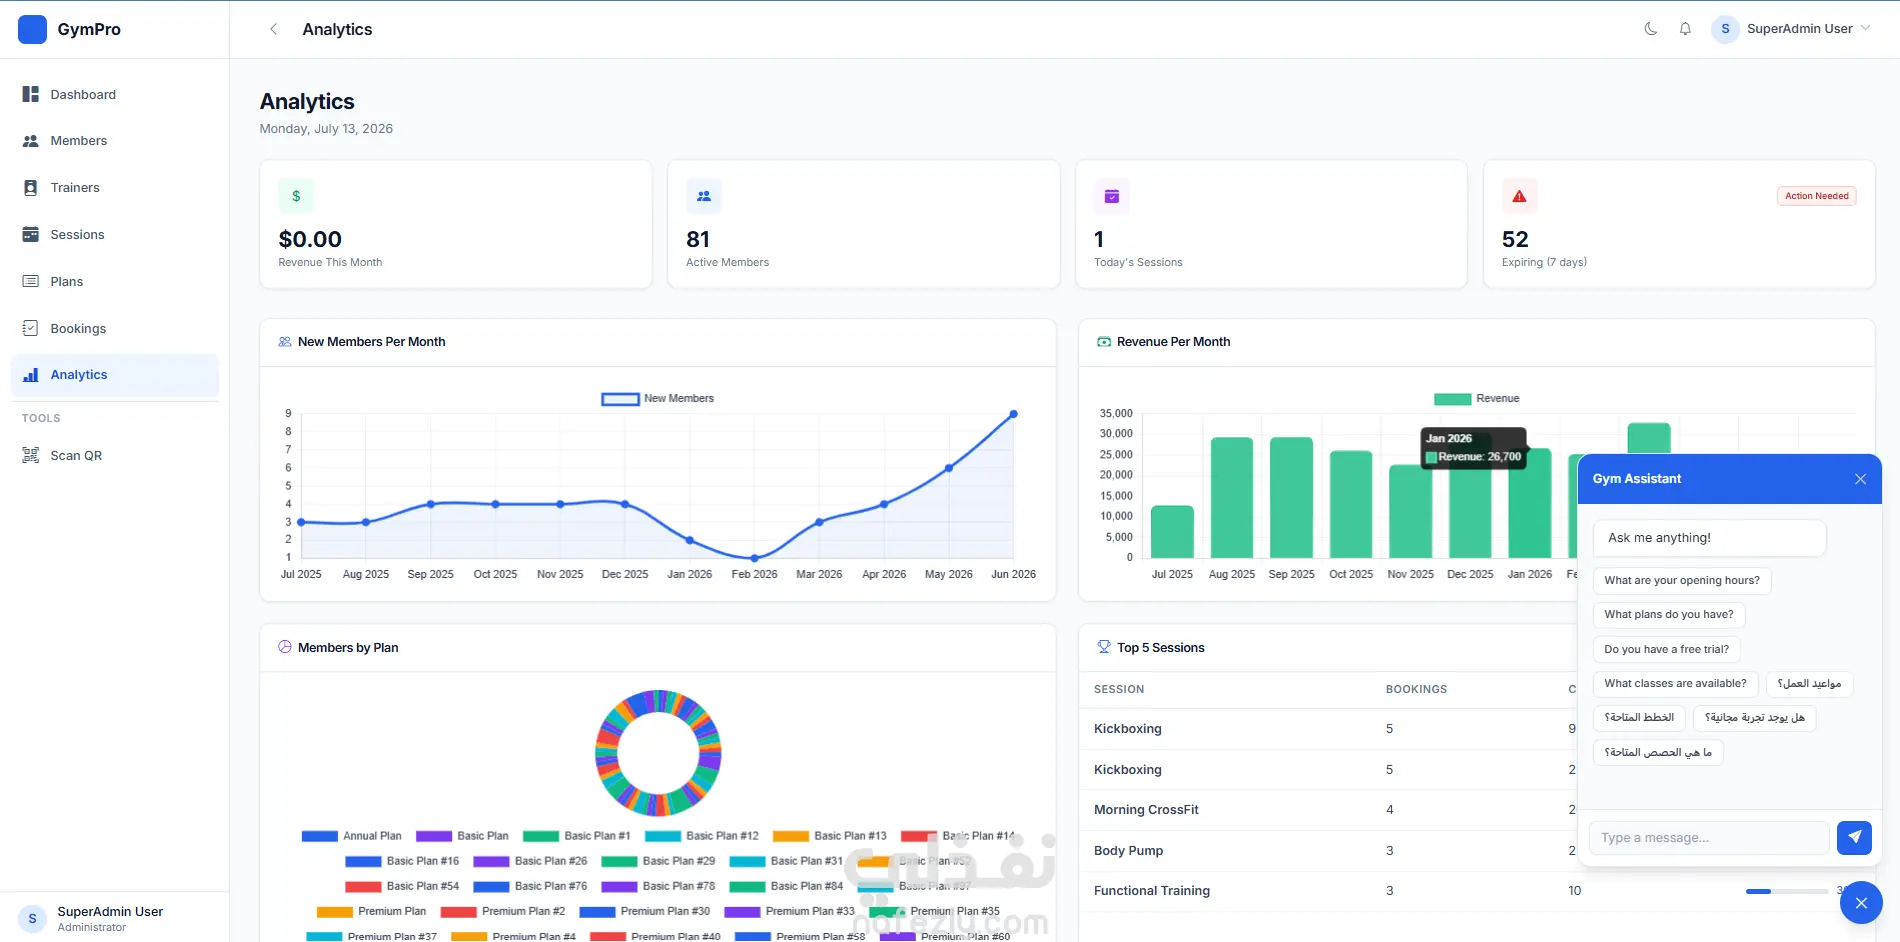Close the Gym Assistant panel
Viewport: 1900px width, 942px height.
(x=1860, y=479)
